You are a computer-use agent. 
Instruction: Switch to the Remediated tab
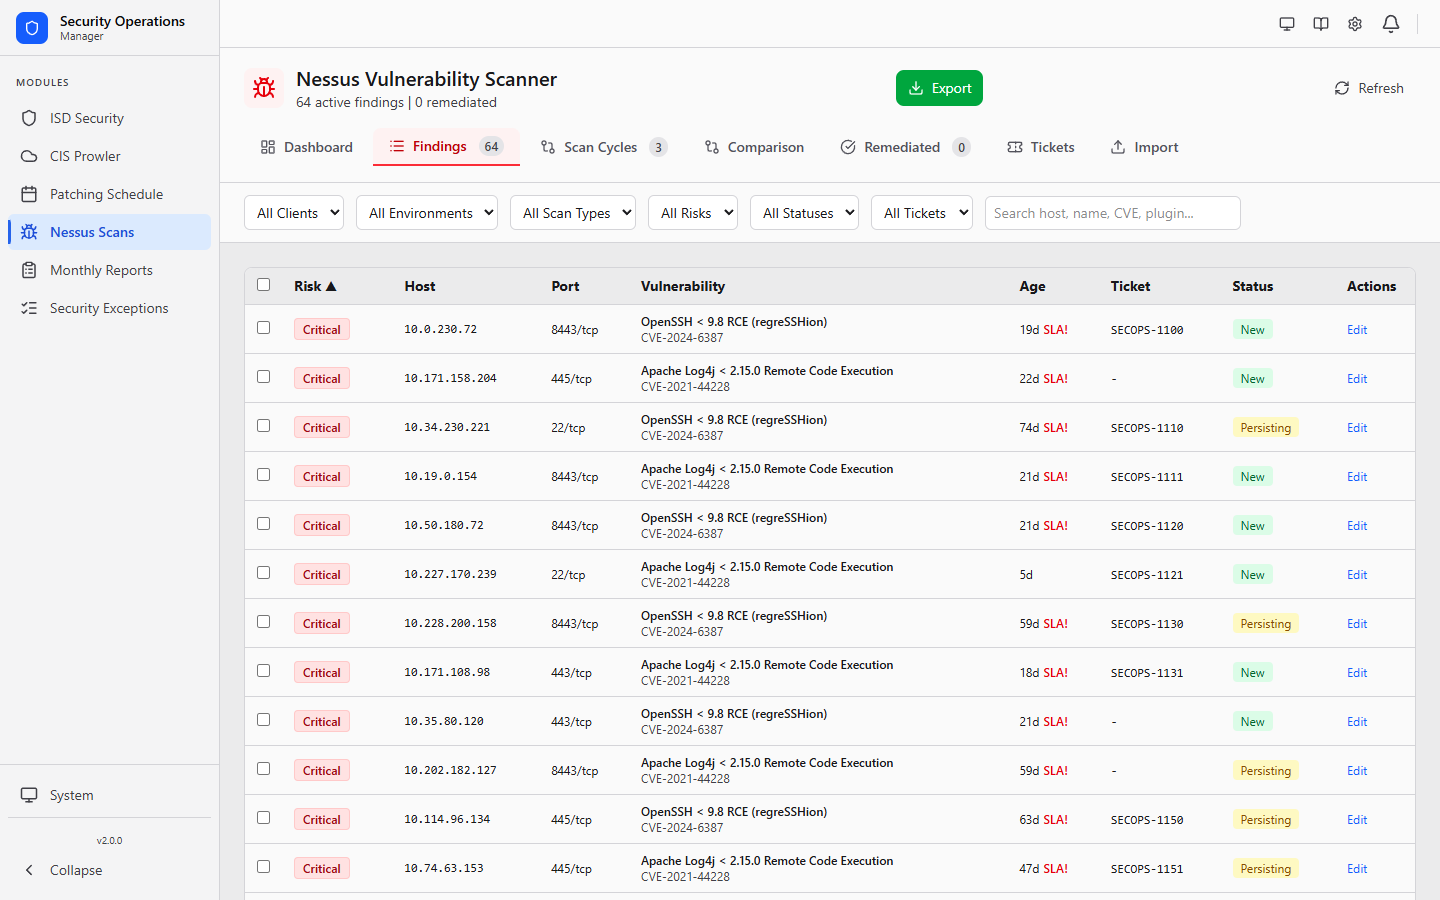[x=905, y=147]
